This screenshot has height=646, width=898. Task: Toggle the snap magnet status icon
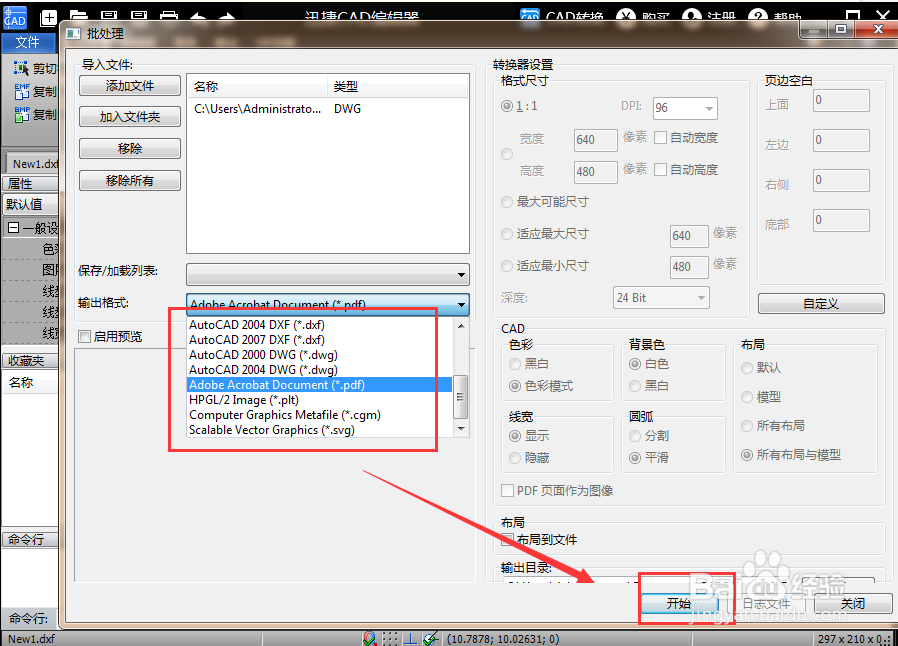point(369,638)
